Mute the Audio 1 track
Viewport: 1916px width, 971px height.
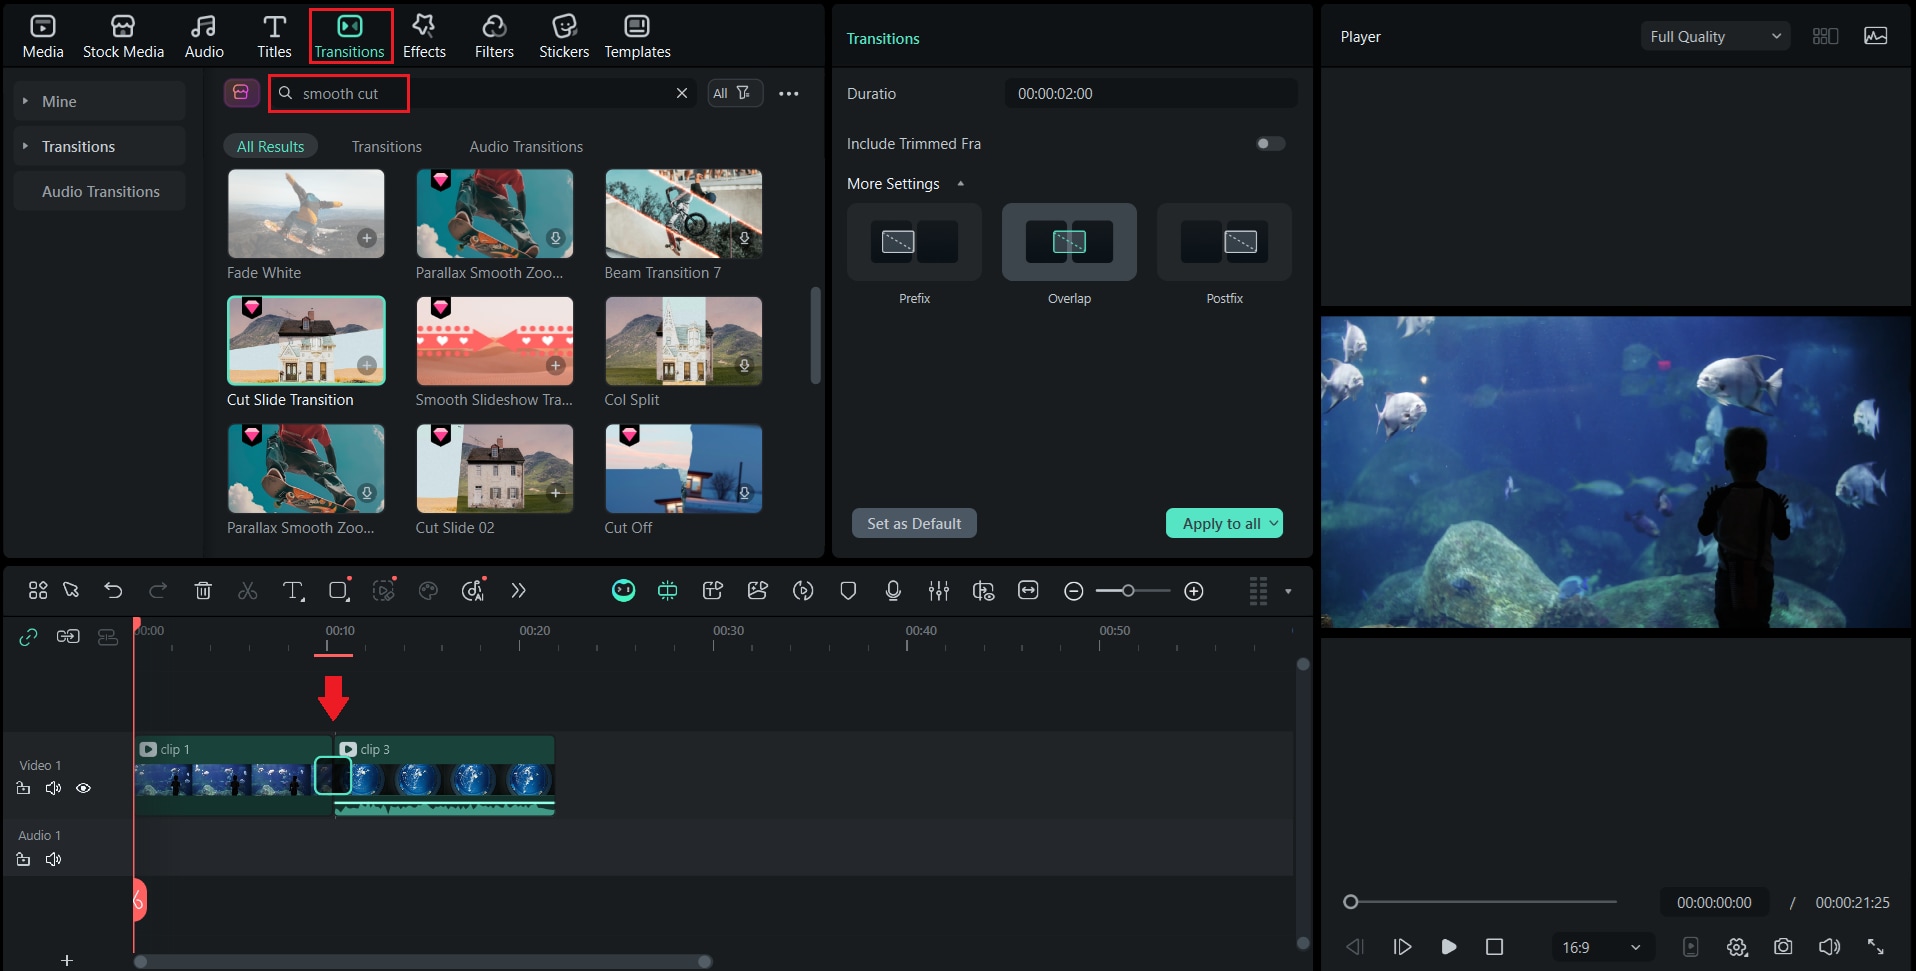click(54, 859)
